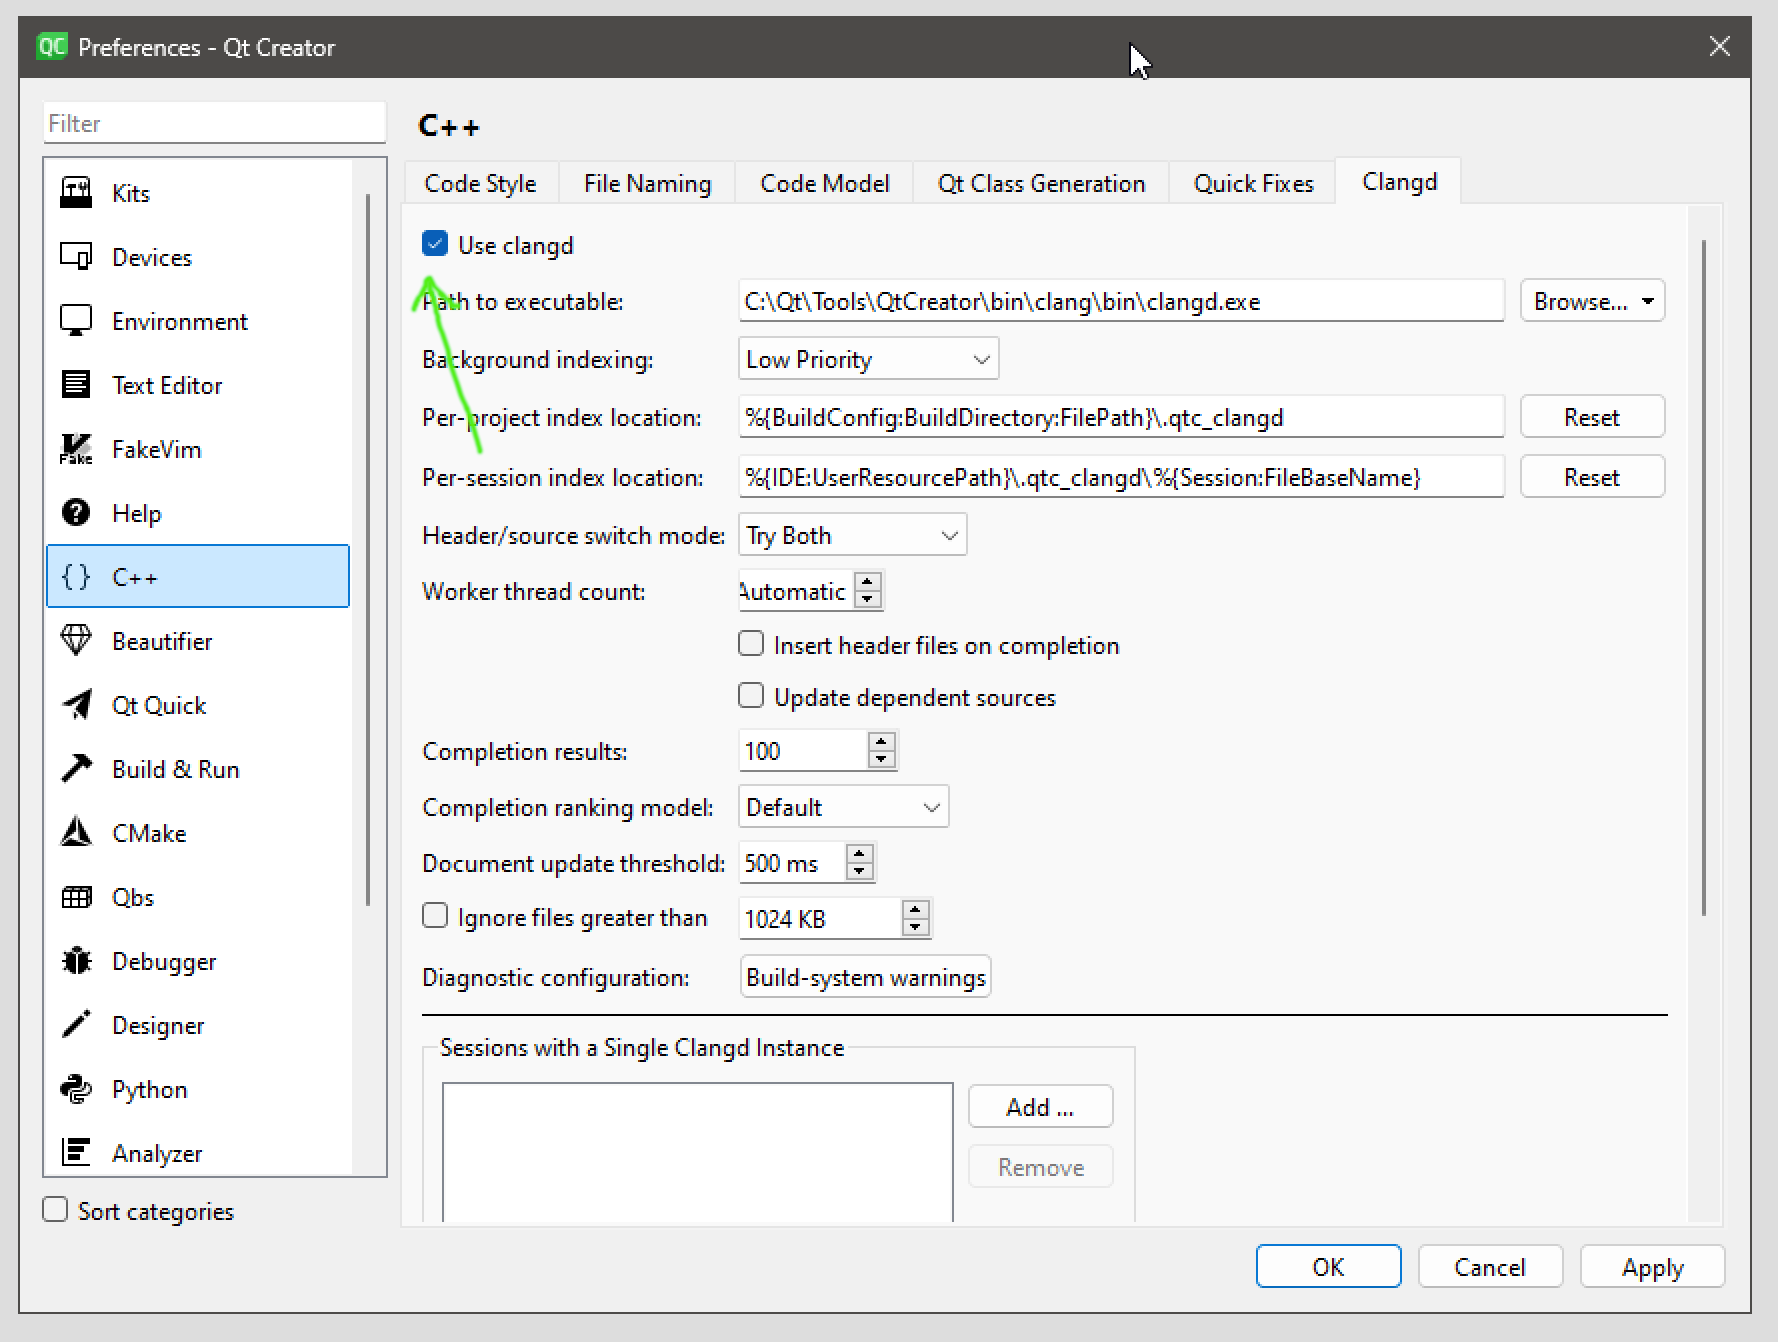The height and width of the screenshot is (1342, 1778).
Task: Click the Path to executable field
Action: (x=1121, y=301)
